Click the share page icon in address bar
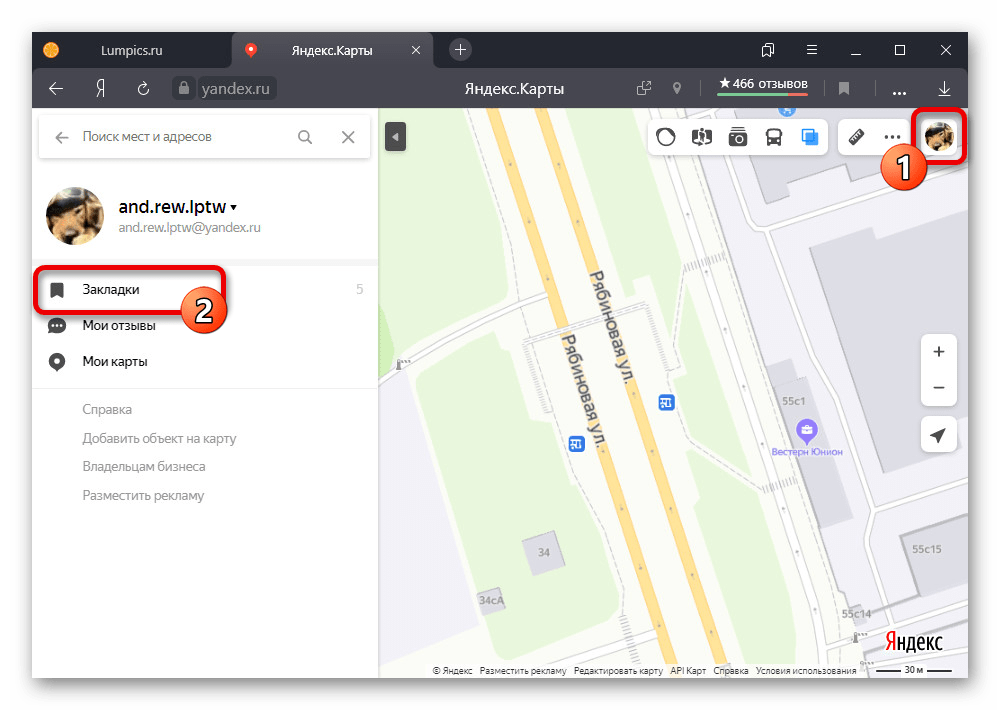Image resolution: width=1000 pixels, height=710 pixels. pyautogui.click(x=644, y=88)
